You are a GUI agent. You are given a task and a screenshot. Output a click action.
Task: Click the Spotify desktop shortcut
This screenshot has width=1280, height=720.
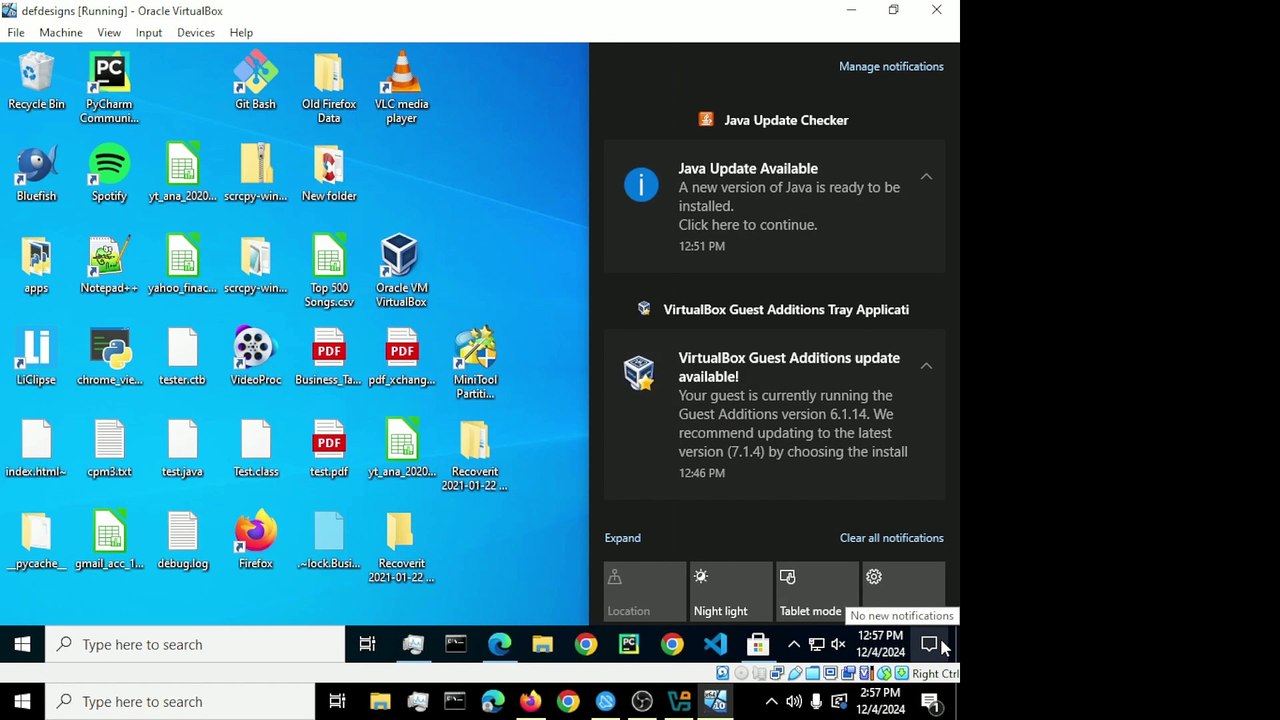click(109, 174)
